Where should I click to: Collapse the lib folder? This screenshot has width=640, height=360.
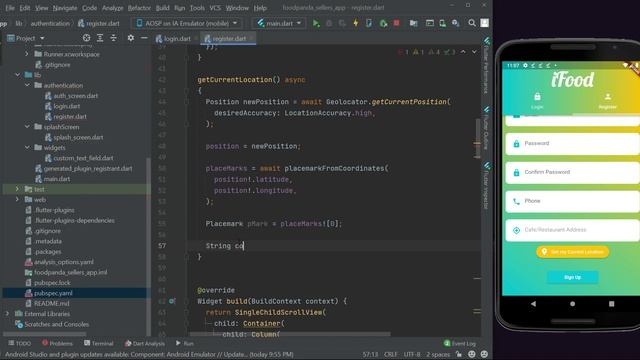tap(18, 75)
